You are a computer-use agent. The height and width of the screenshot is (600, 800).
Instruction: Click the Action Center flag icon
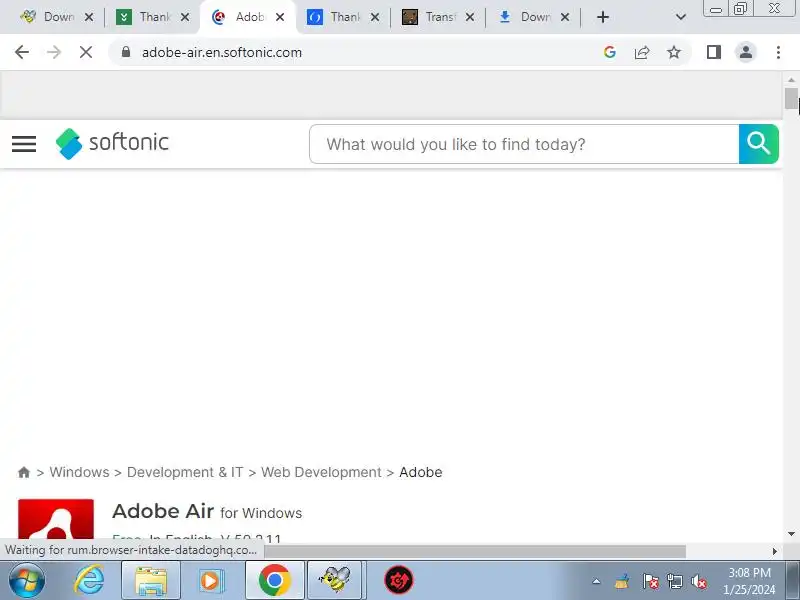click(x=650, y=581)
